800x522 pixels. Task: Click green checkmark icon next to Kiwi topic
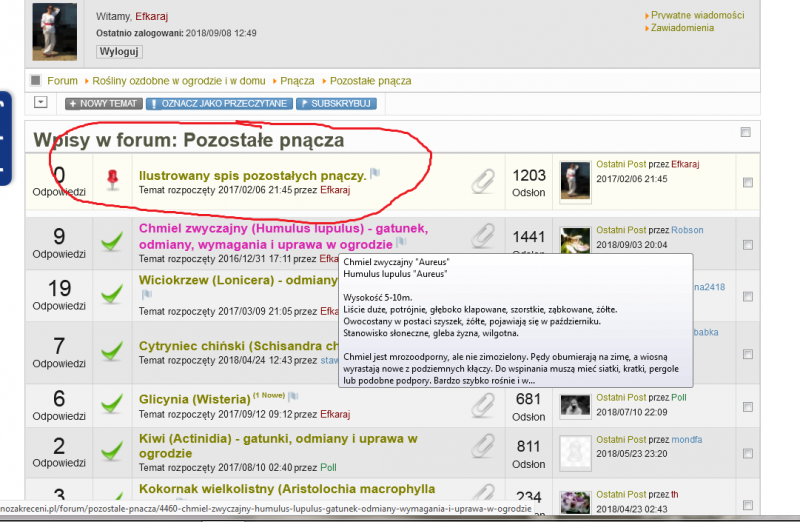point(111,452)
